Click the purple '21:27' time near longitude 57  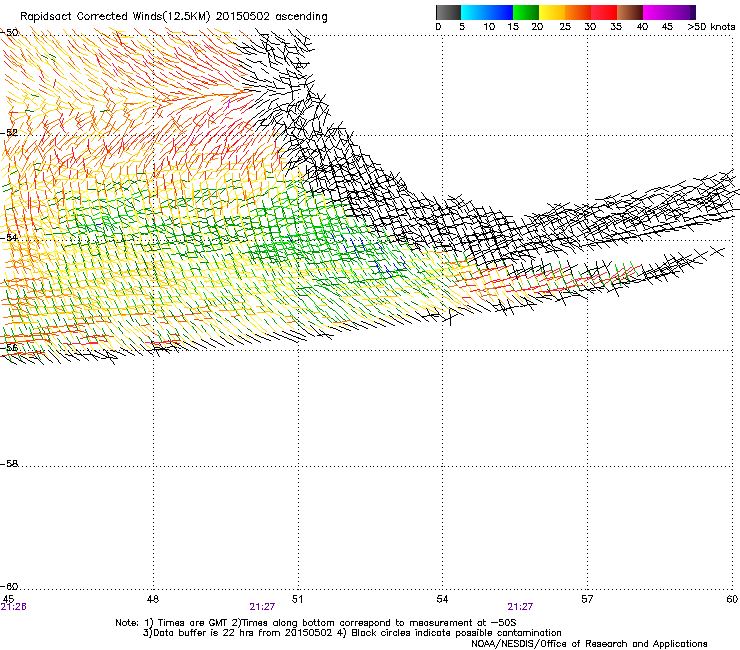[x=520, y=607]
